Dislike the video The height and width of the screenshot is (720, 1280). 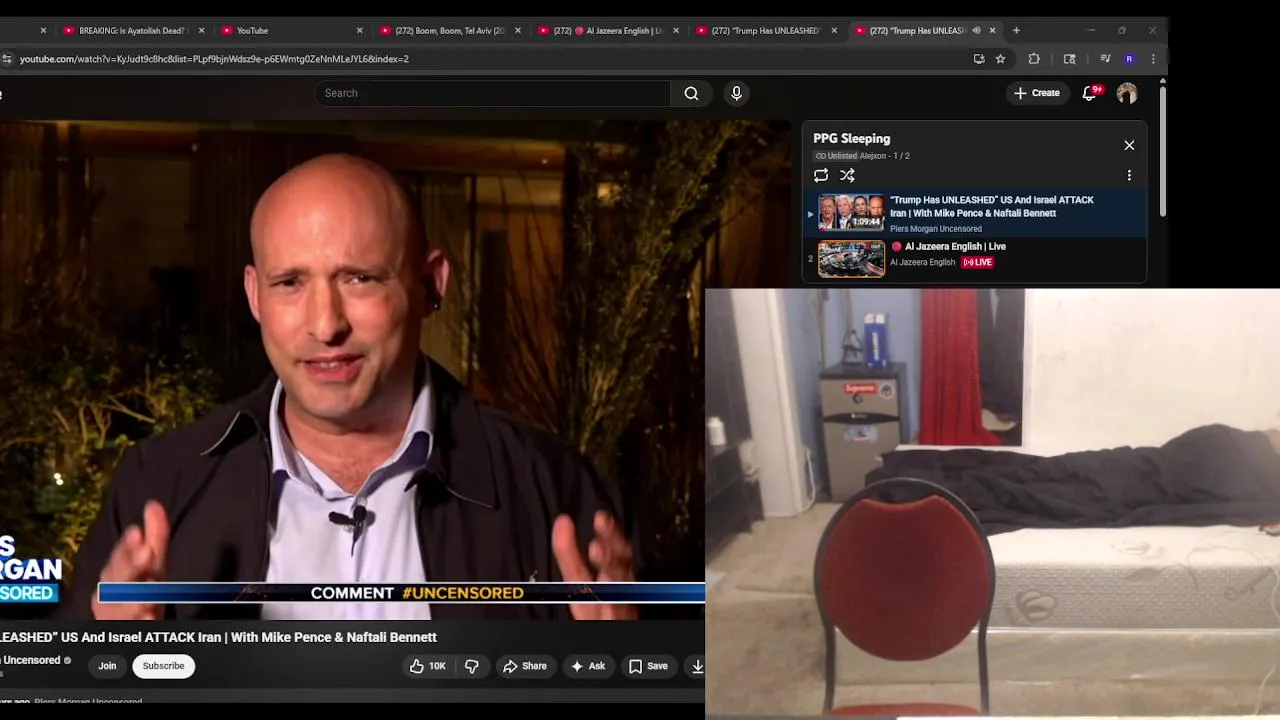click(472, 666)
